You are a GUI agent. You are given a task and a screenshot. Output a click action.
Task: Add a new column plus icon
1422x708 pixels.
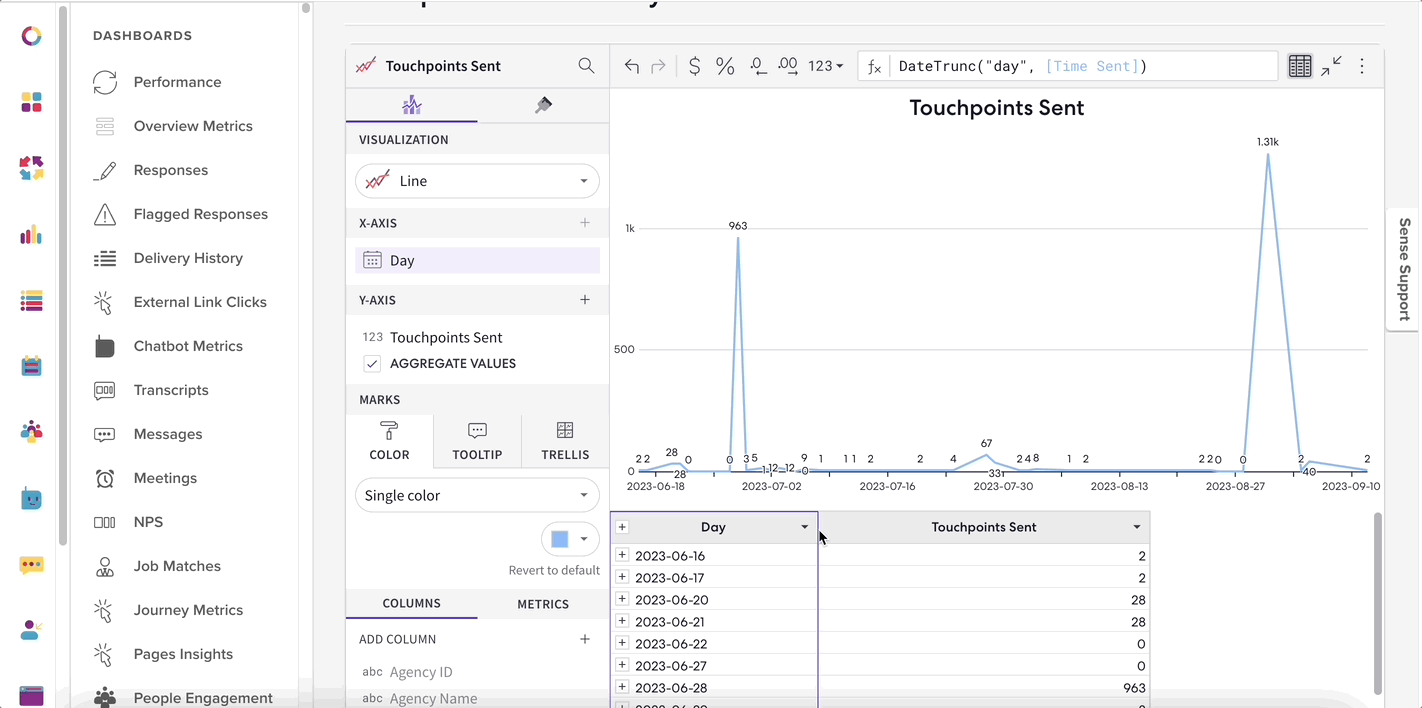585,639
